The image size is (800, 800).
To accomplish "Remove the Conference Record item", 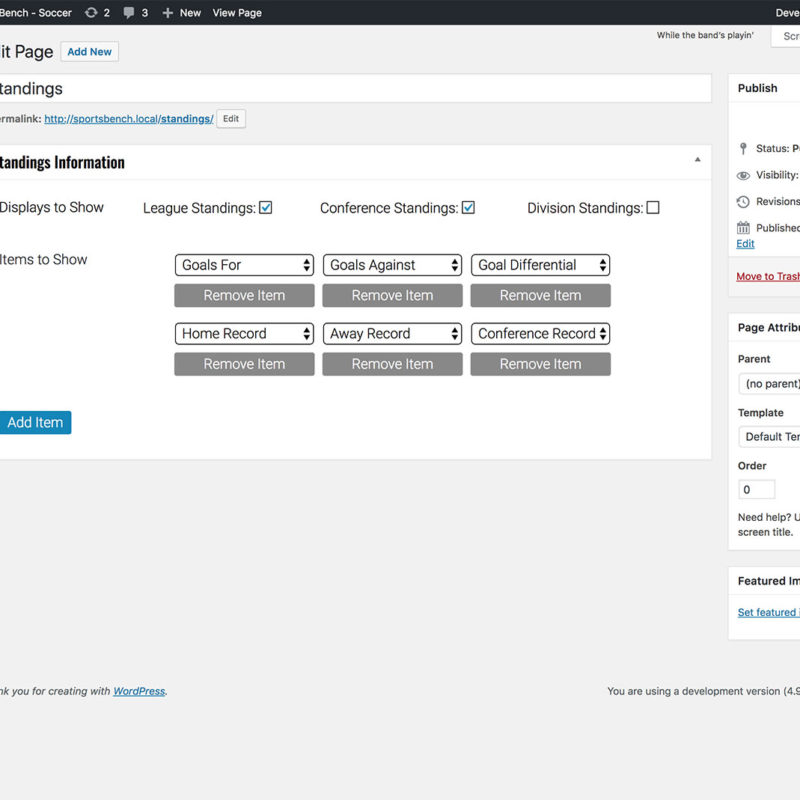I will (540, 364).
